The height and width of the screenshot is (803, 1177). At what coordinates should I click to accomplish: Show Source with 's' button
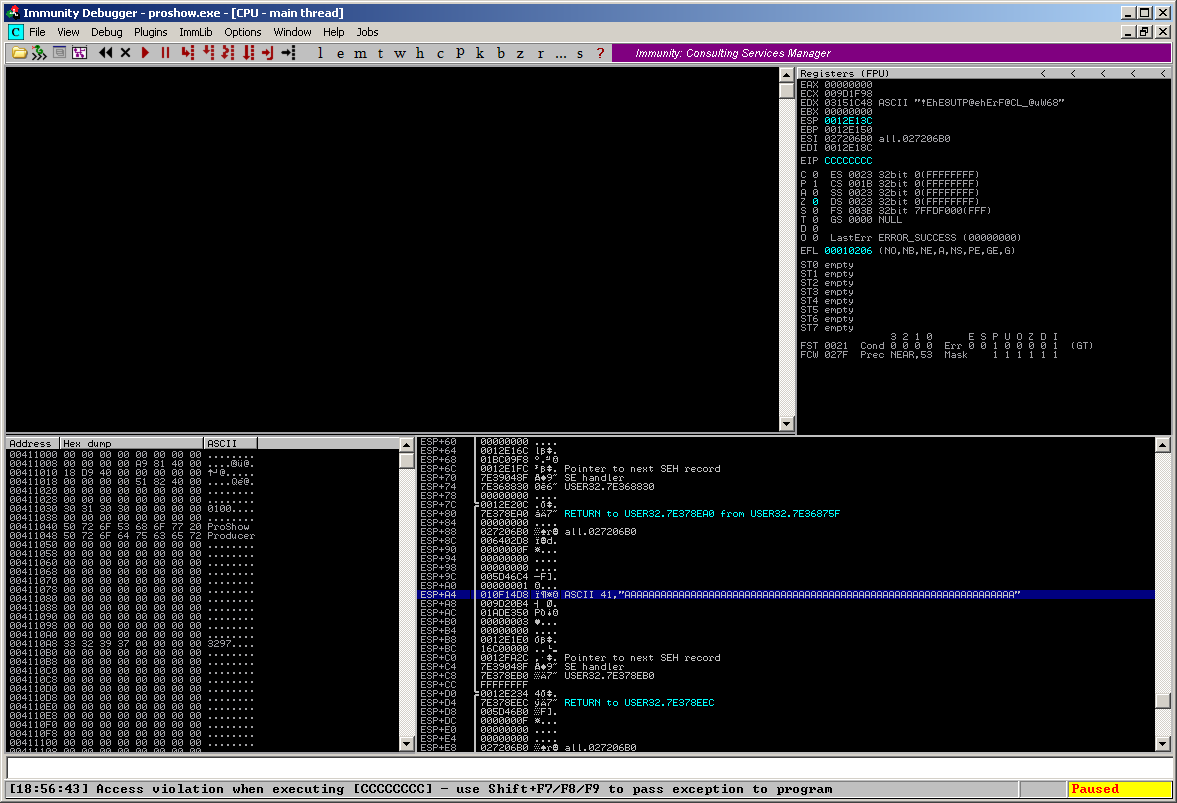click(579, 53)
